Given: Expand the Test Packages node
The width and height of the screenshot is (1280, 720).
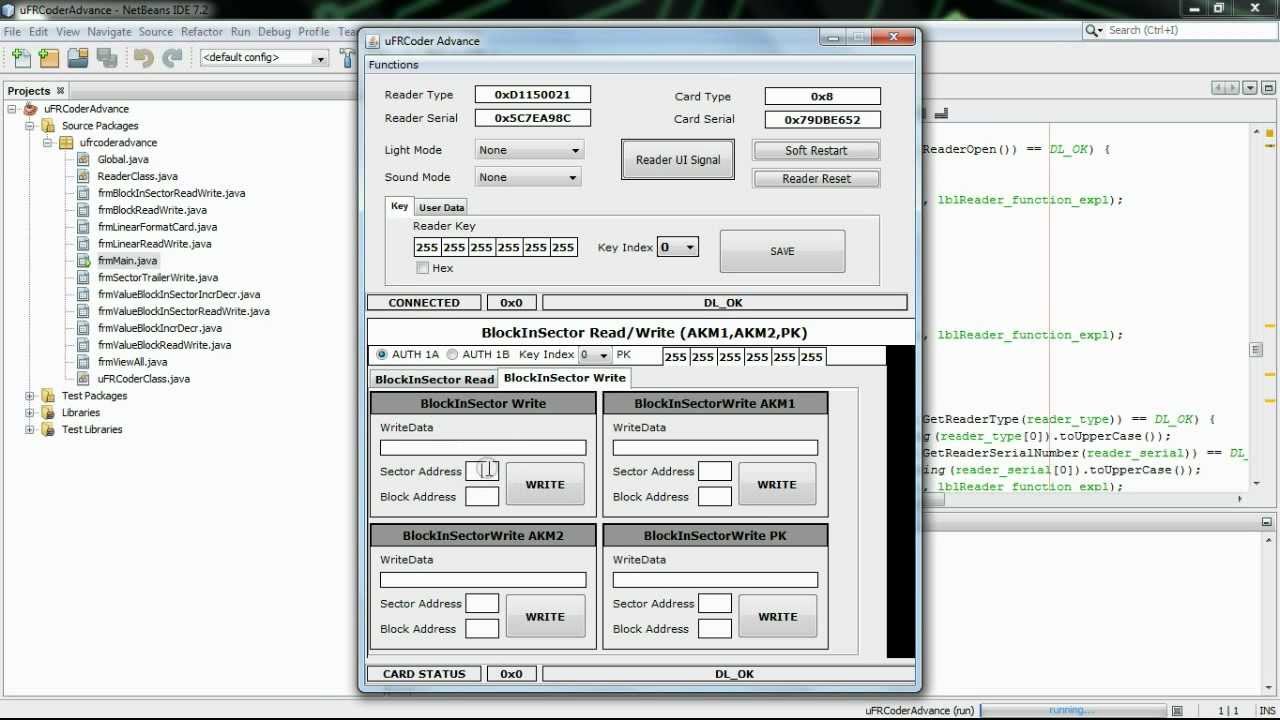Looking at the screenshot, I should (30, 396).
